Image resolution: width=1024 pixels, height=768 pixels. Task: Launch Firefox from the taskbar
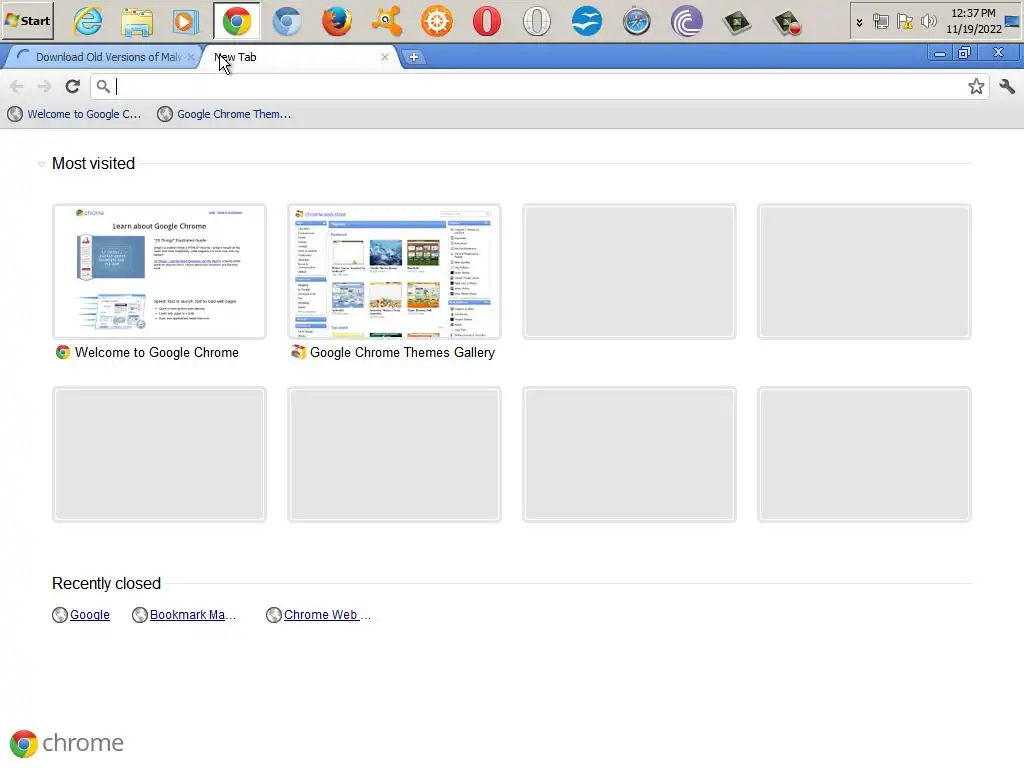[x=337, y=22]
